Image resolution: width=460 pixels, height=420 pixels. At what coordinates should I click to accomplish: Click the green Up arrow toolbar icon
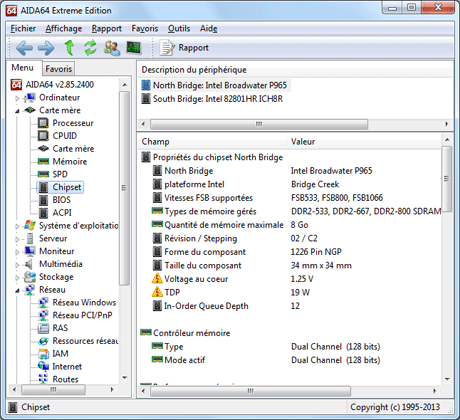69,48
